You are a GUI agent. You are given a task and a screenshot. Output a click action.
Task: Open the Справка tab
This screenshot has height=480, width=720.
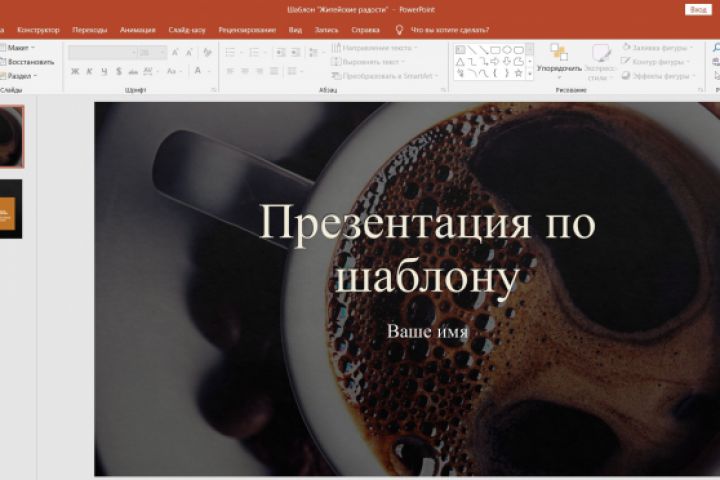click(366, 30)
